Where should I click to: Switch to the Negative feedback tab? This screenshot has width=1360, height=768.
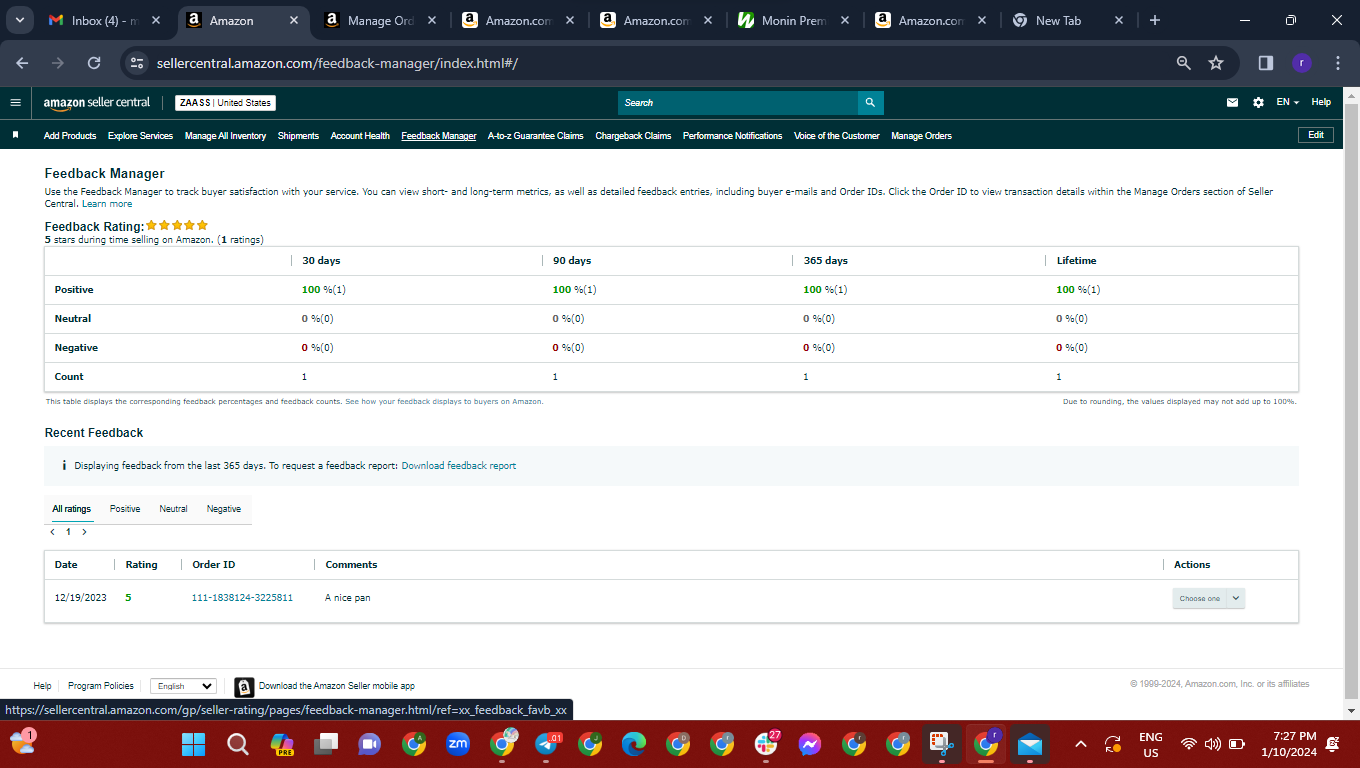click(224, 509)
